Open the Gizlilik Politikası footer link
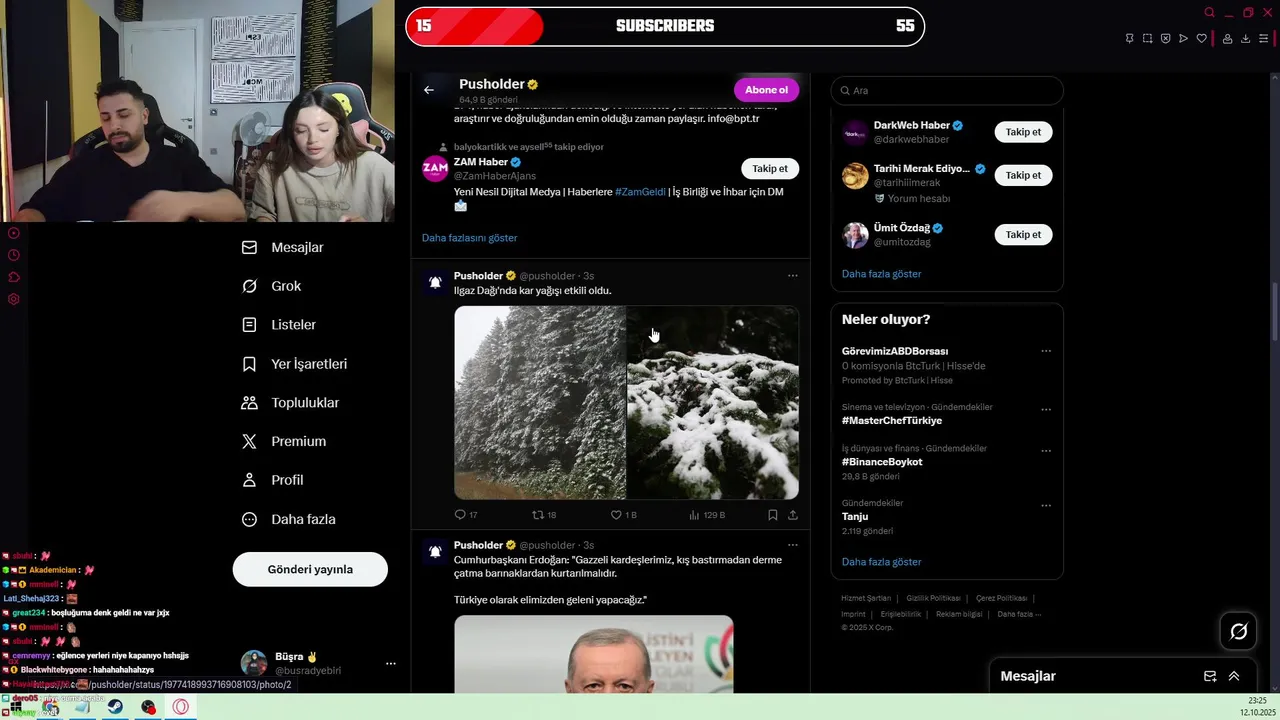The height and width of the screenshot is (720, 1280). (x=933, y=598)
